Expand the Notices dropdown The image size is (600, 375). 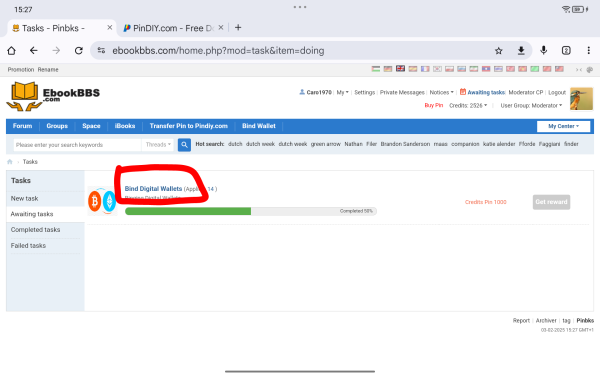tap(441, 92)
